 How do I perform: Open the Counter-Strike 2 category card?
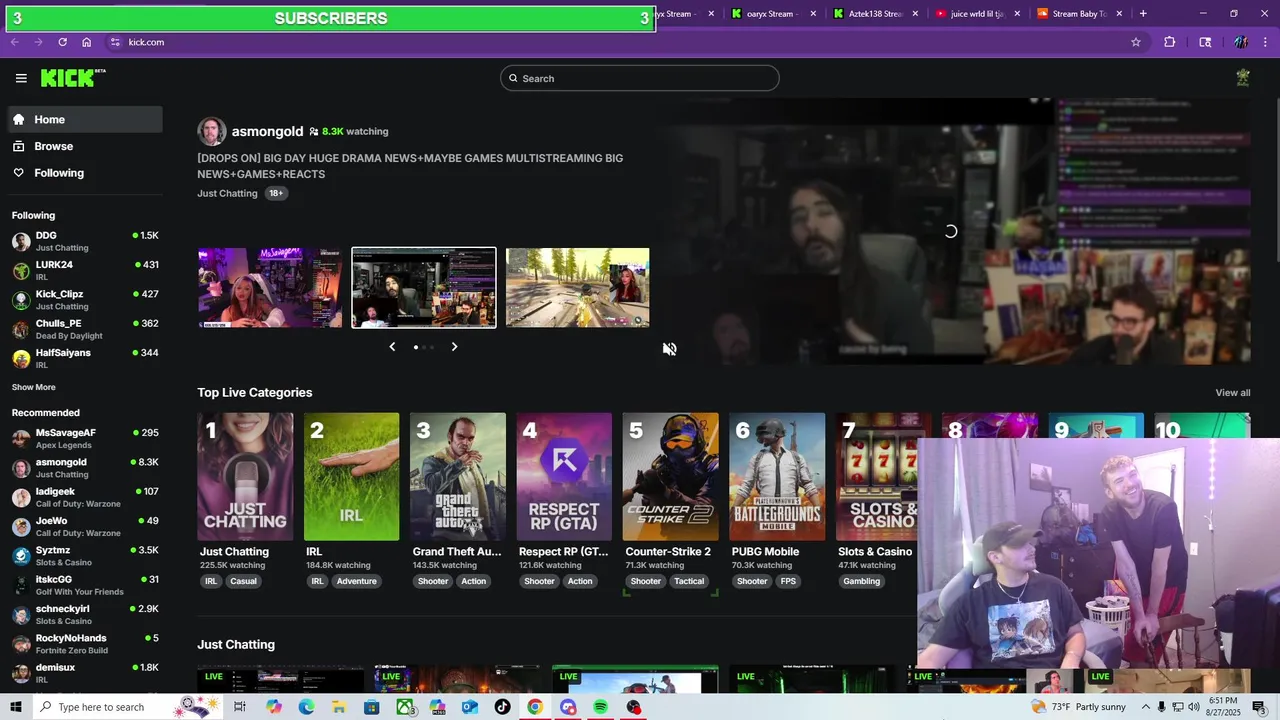[670, 477]
